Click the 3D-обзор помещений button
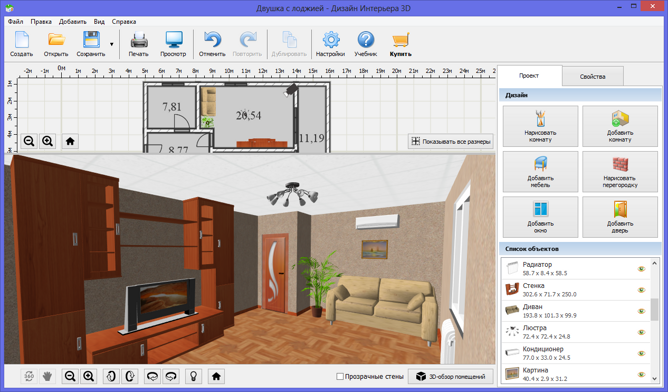The height and width of the screenshot is (392, 668). (x=451, y=377)
